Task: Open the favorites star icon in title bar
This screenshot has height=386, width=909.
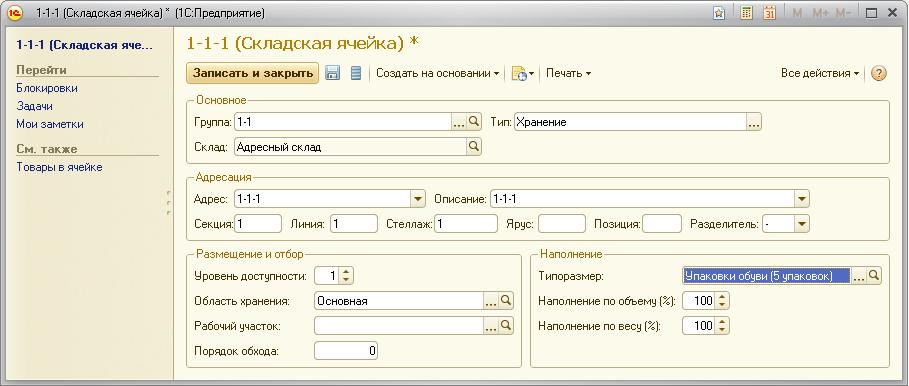Action: point(719,13)
